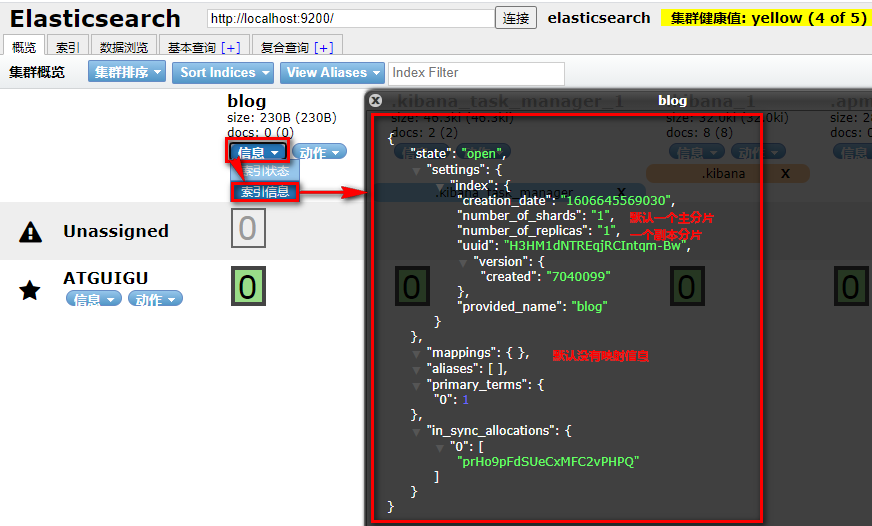Collapse the "primary_terms" JSON node
This screenshot has width=872, height=526.
click(417, 385)
